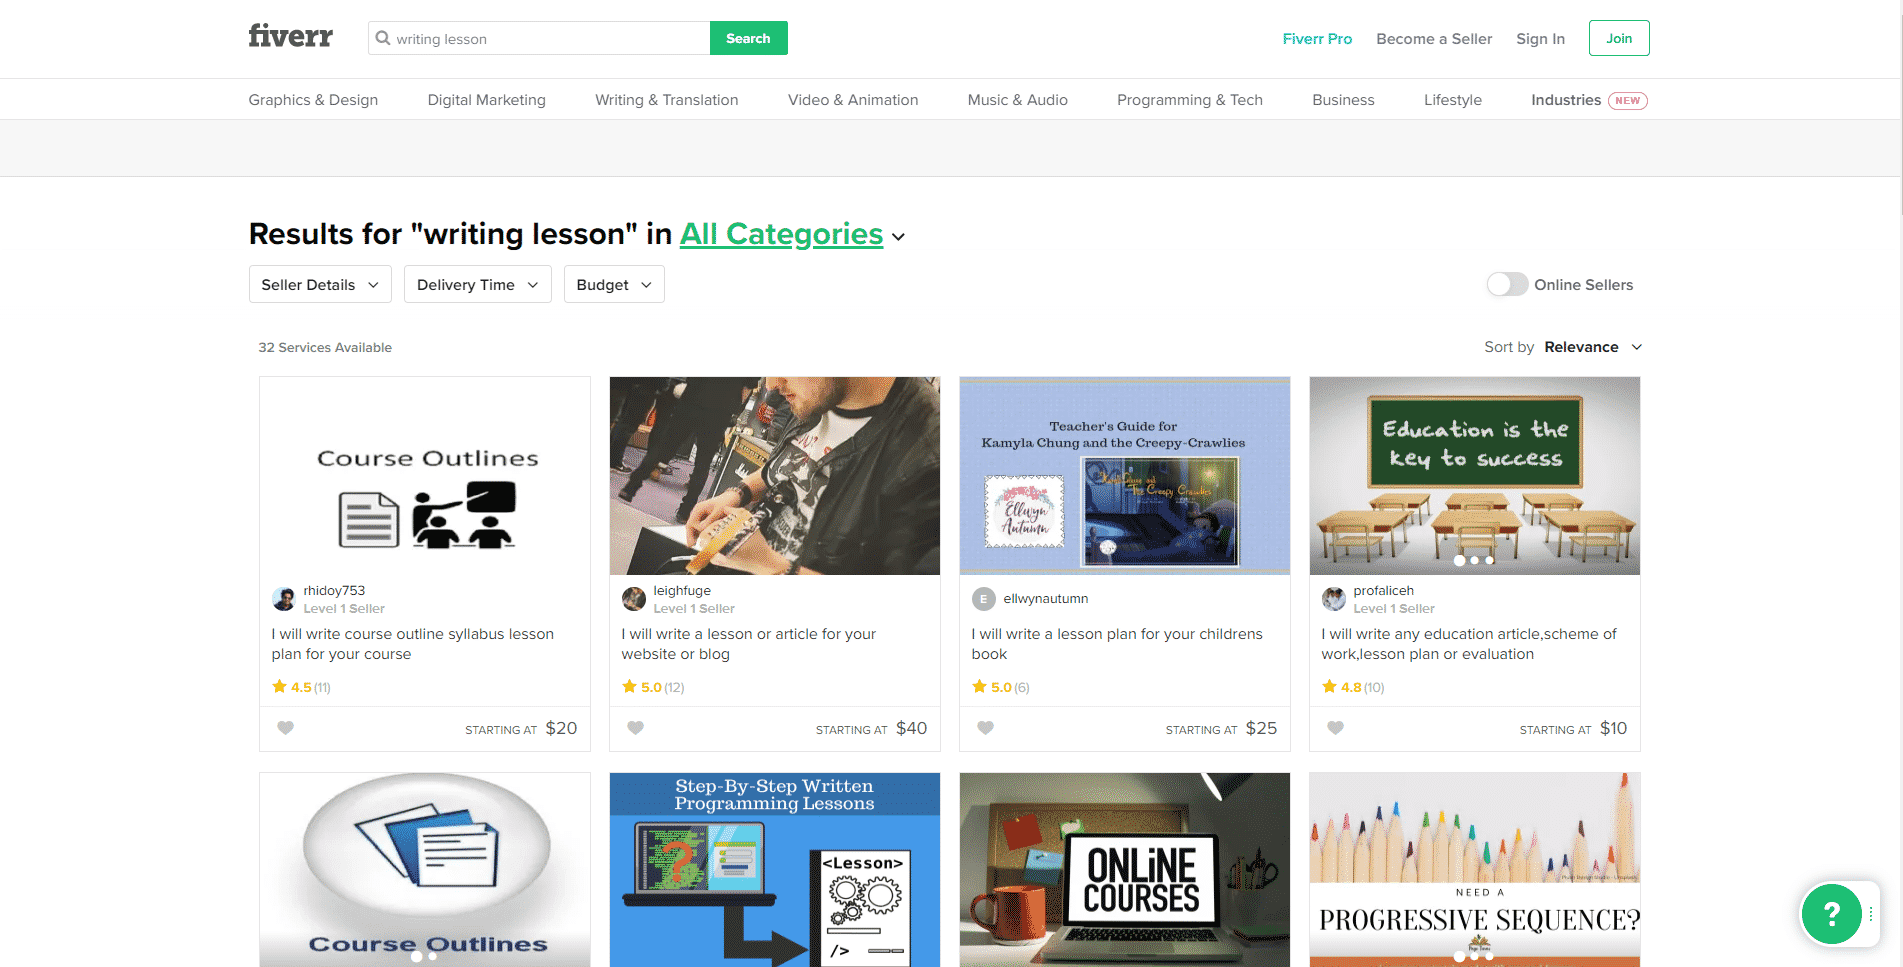
Task: Open the Delivery Time dropdown
Action: click(x=477, y=285)
